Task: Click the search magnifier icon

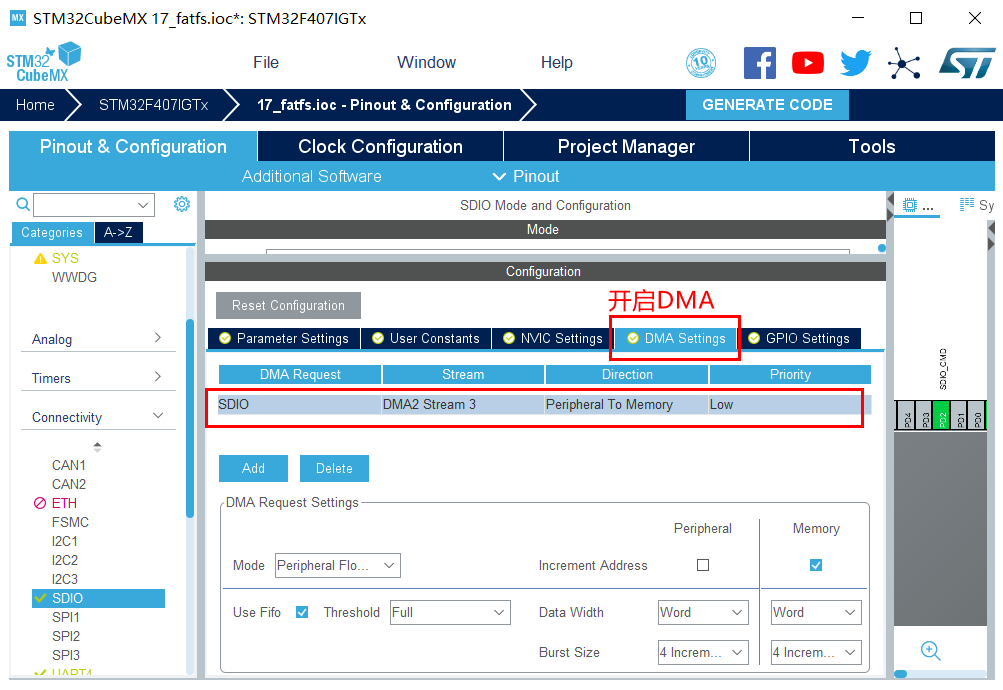Action: click(x=23, y=205)
